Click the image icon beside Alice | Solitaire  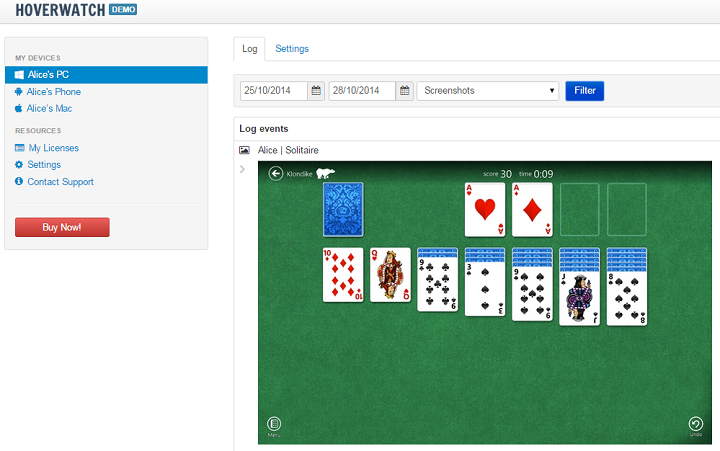(x=244, y=150)
